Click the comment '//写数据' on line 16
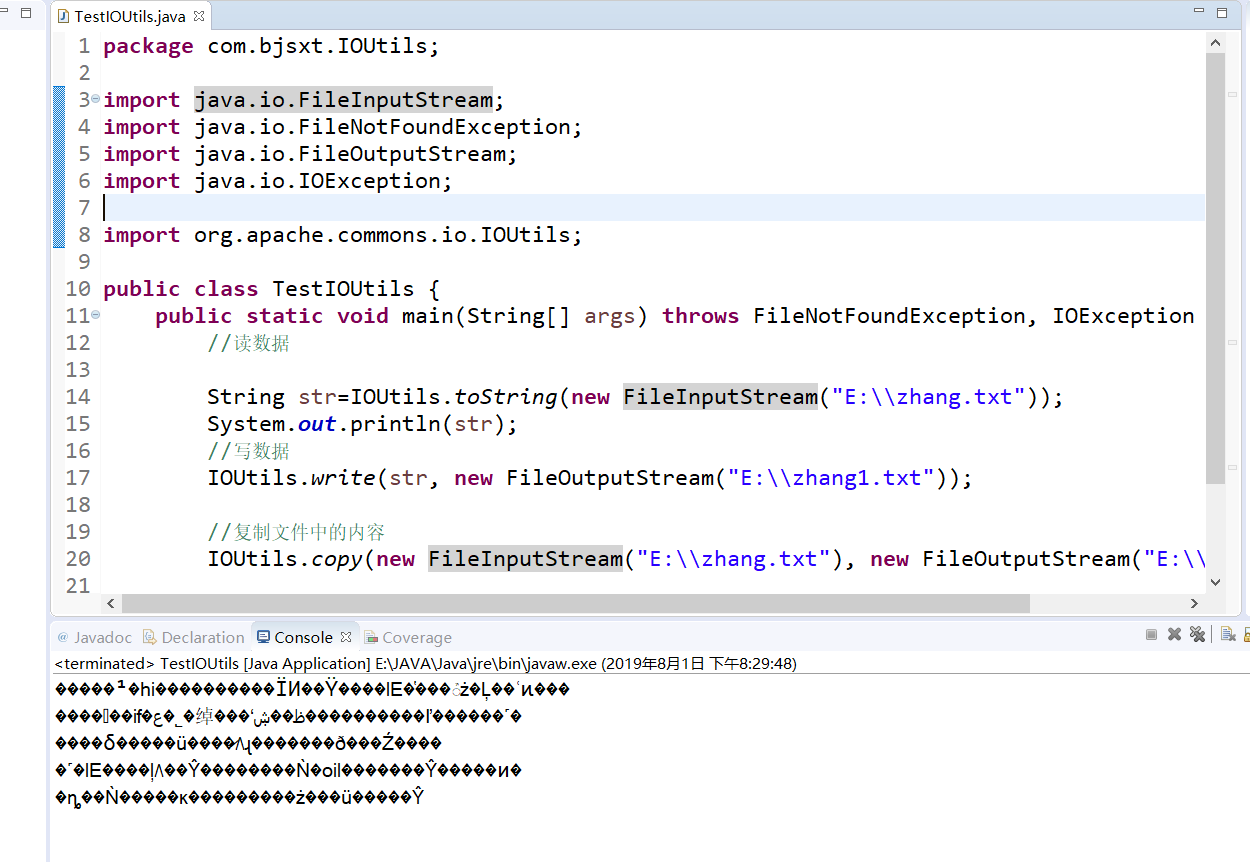1250x862 pixels. coord(248,451)
